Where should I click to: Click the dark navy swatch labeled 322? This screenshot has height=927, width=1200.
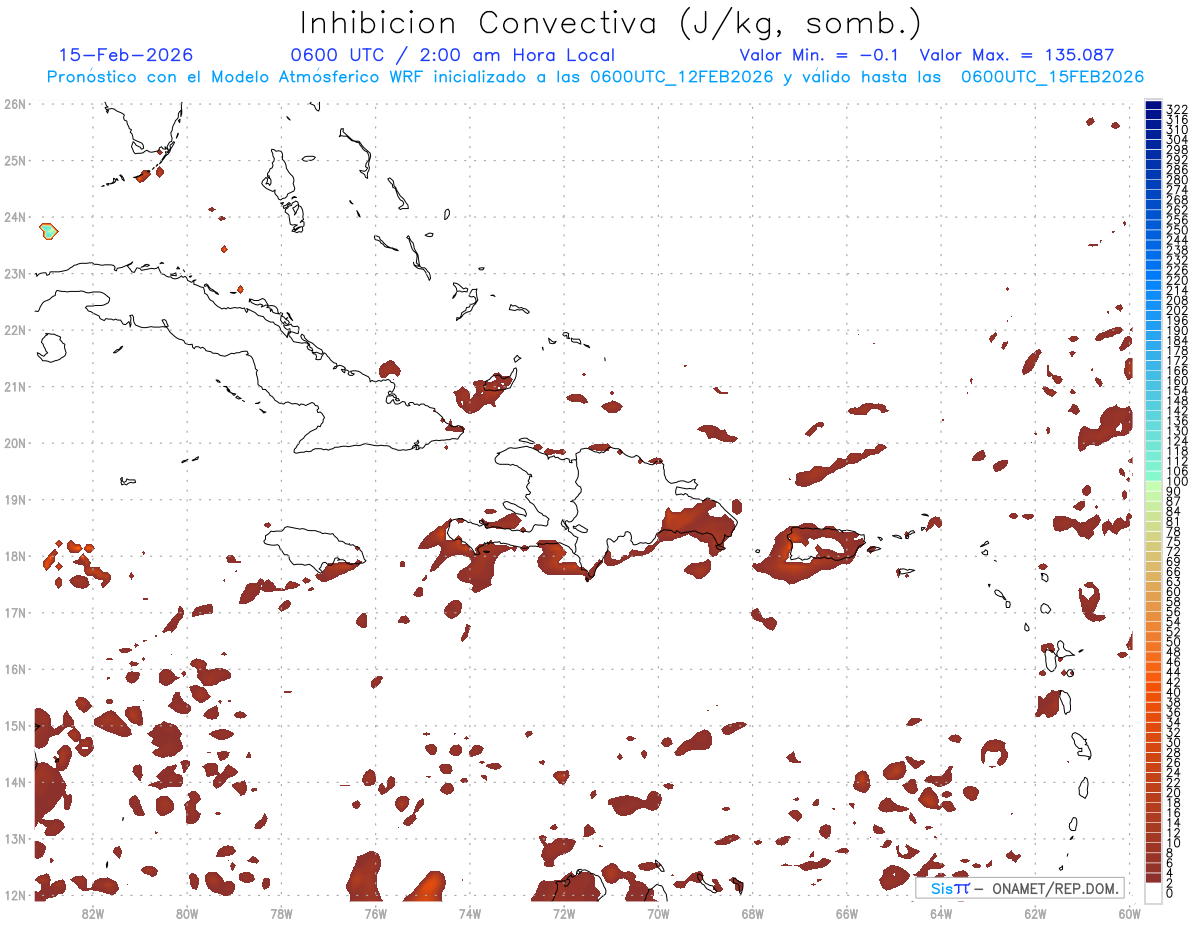pyautogui.click(x=1153, y=106)
